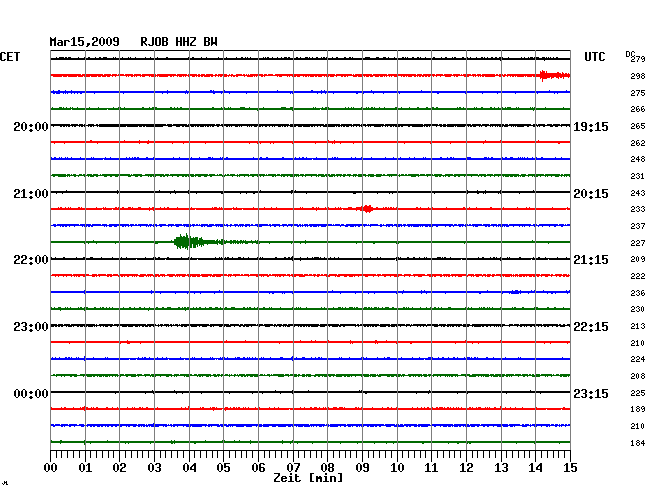650x494 pixels.
Task: Select the CET timezone label
Action: pyautogui.click(x=10, y=57)
